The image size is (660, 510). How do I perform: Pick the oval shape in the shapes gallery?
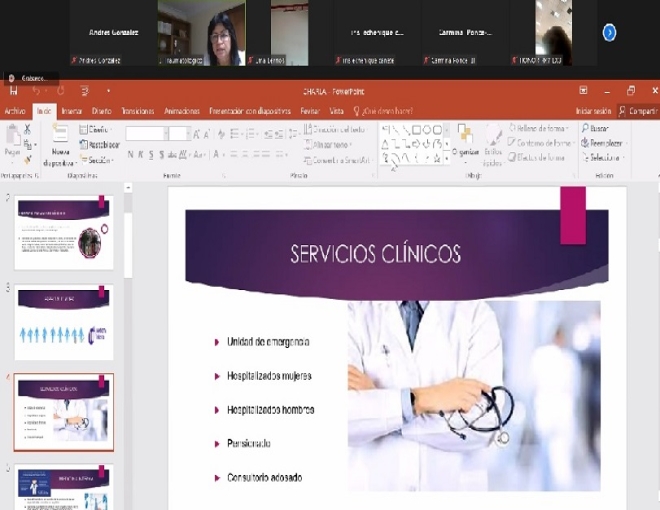(x=427, y=129)
